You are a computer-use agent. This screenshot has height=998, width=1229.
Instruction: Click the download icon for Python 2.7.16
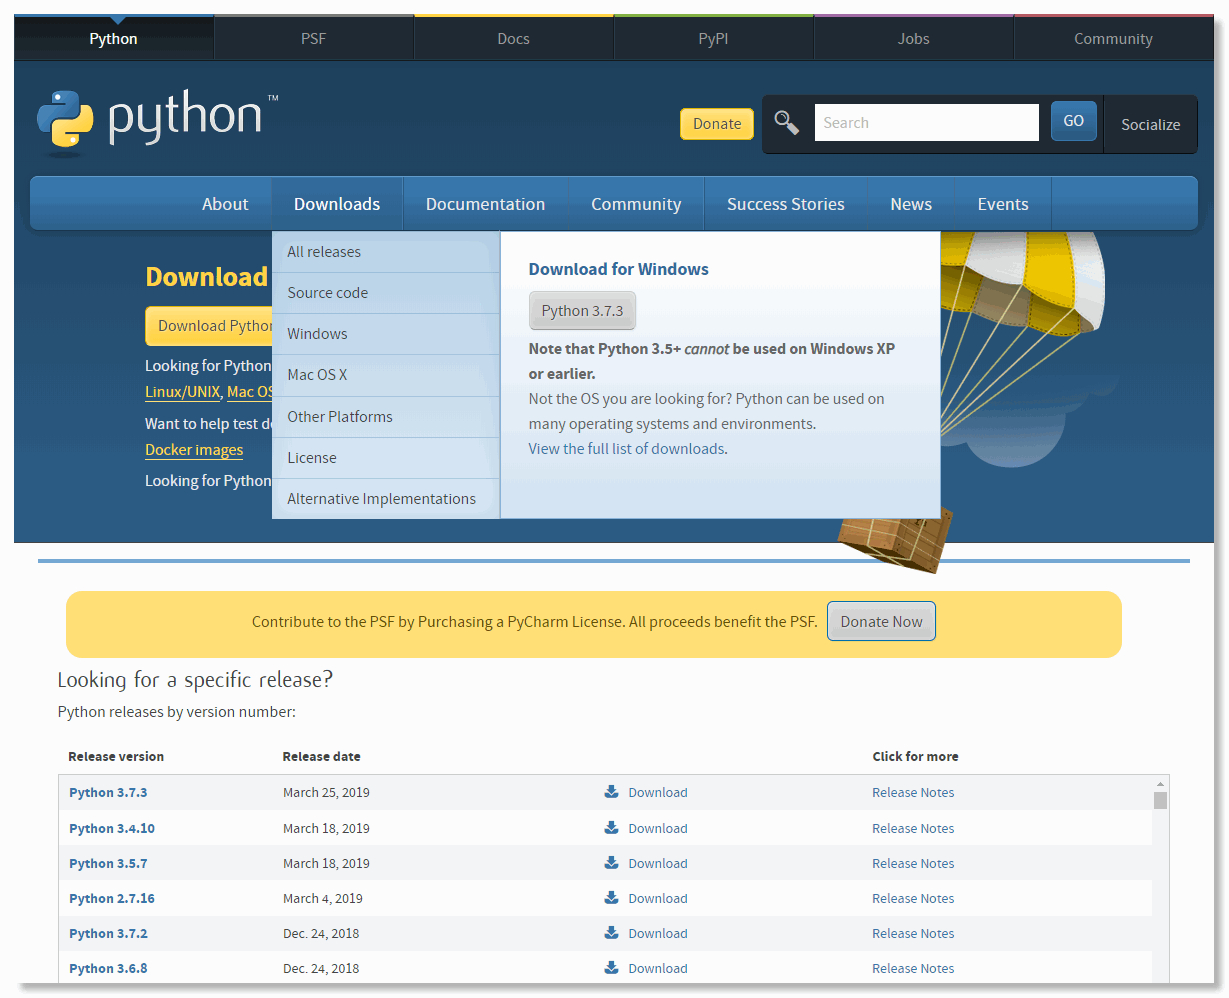click(612, 898)
